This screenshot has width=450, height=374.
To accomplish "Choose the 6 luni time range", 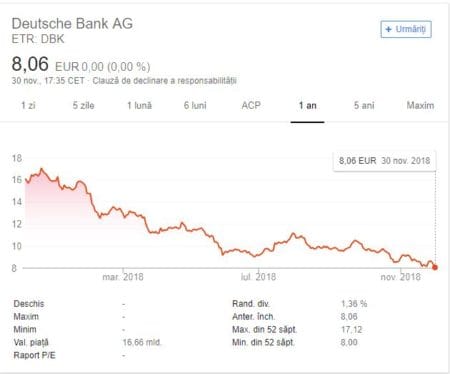I will pos(195,106).
